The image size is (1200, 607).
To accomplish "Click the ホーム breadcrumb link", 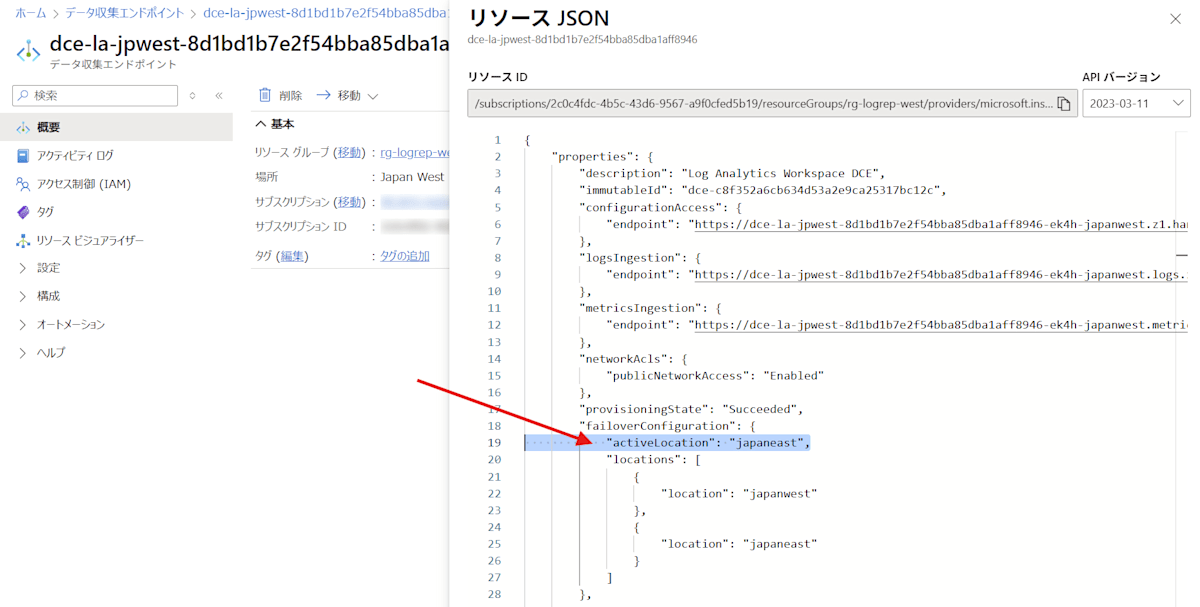I will 30,14.
